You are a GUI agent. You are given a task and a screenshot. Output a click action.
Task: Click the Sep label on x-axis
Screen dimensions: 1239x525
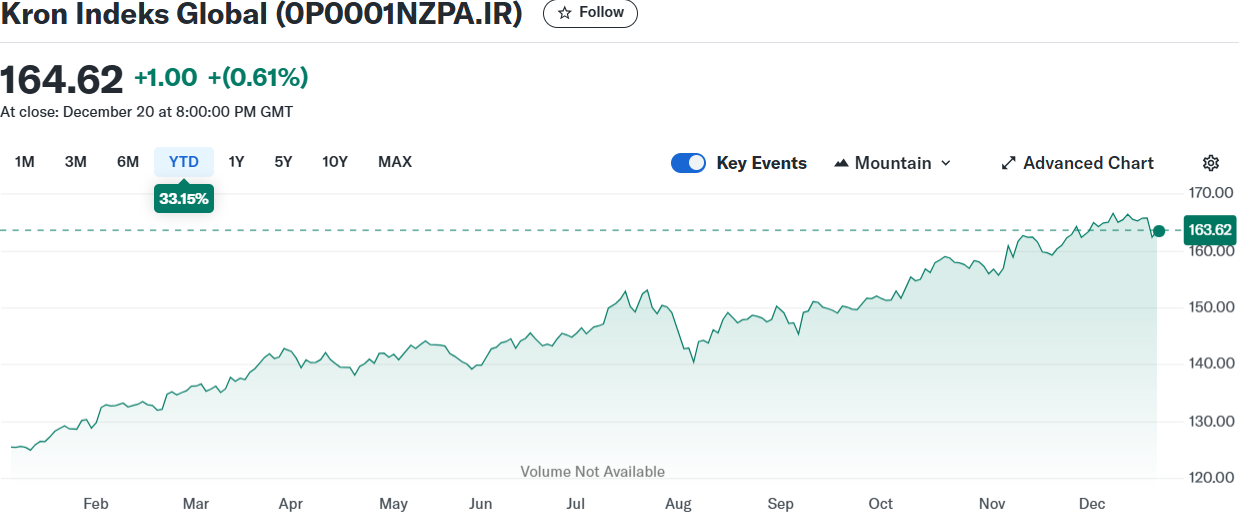[781, 504]
